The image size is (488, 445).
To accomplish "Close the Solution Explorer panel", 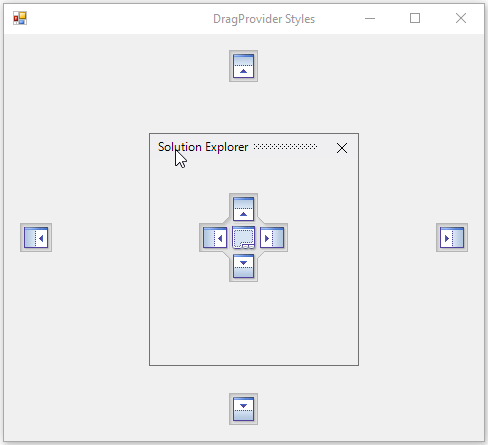I will click(342, 148).
